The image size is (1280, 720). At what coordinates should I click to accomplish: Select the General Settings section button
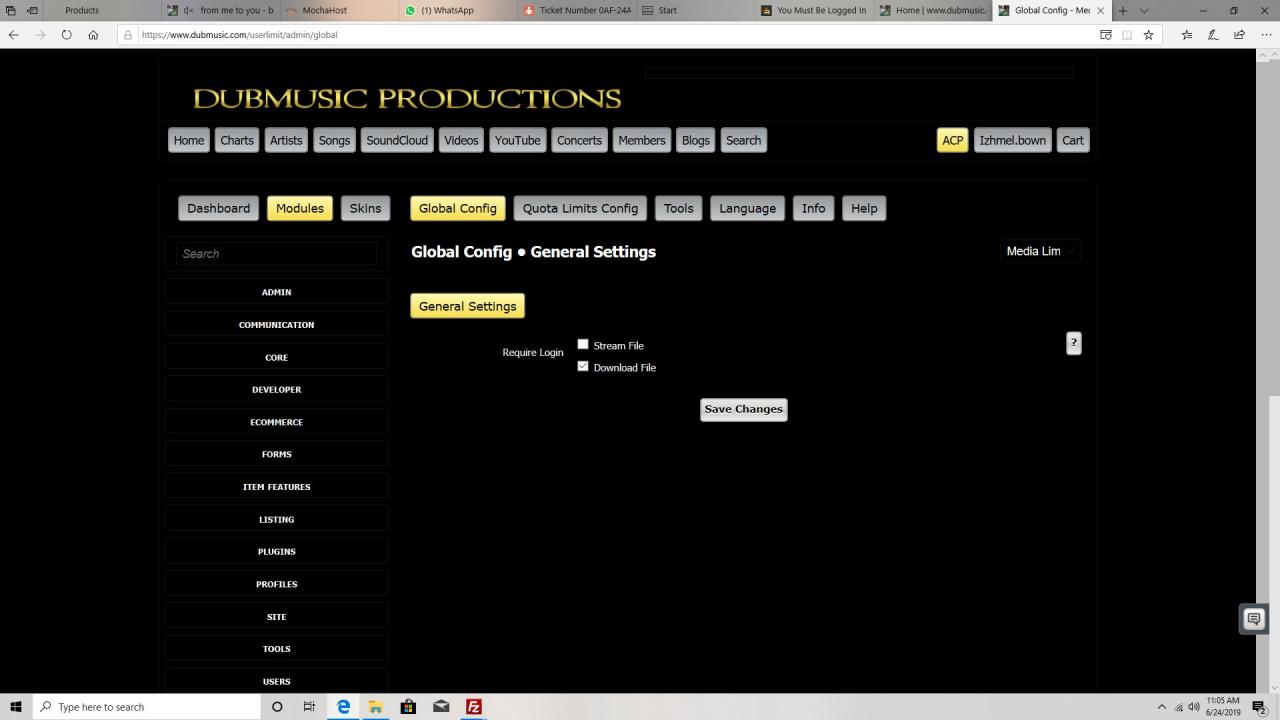[468, 306]
